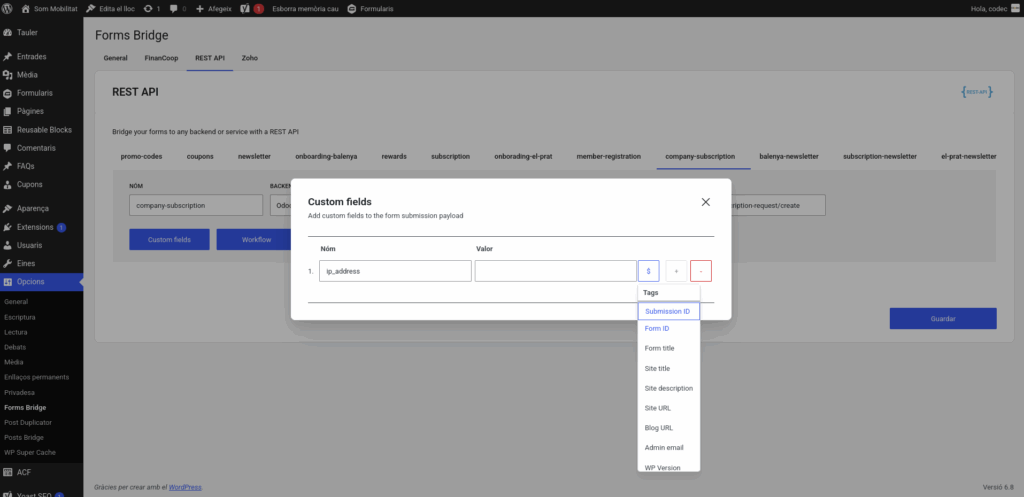Open Escriptura settings submenu

20,317
